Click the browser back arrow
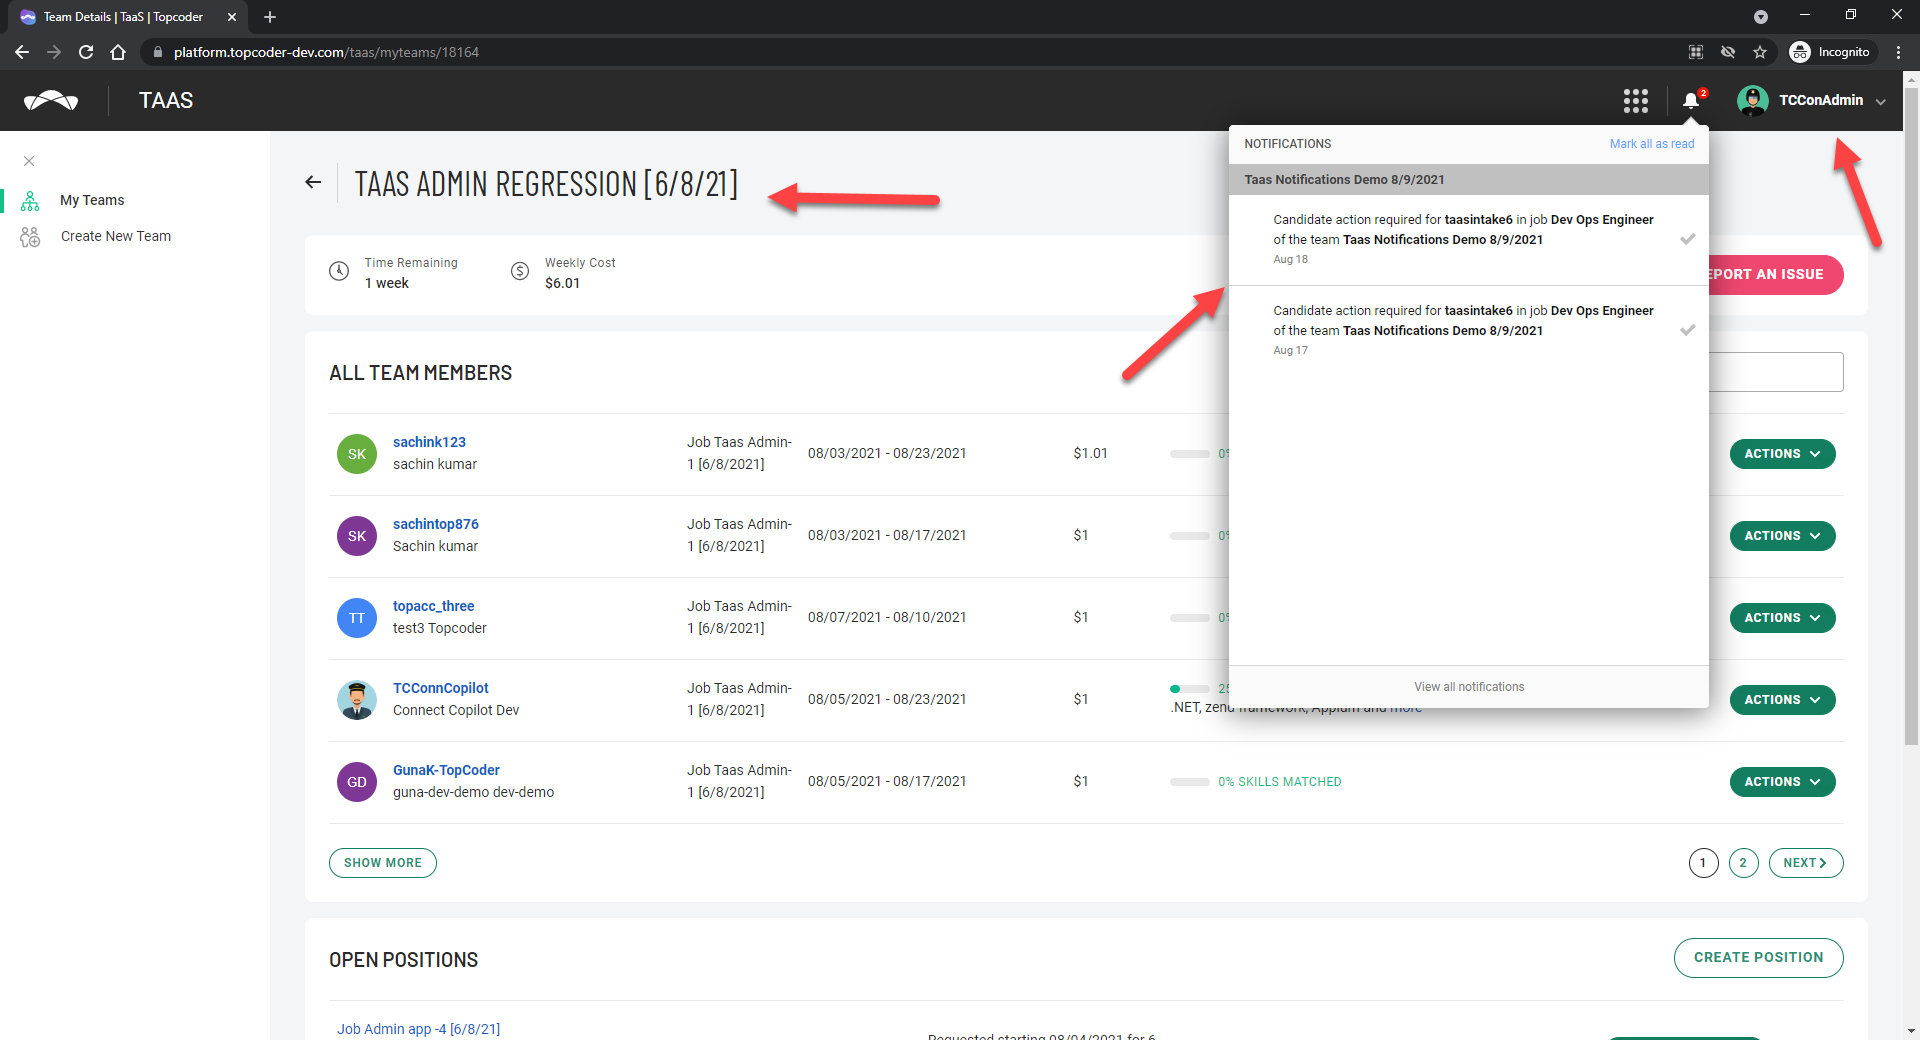1920x1040 pixels. [x=22, y=52]
